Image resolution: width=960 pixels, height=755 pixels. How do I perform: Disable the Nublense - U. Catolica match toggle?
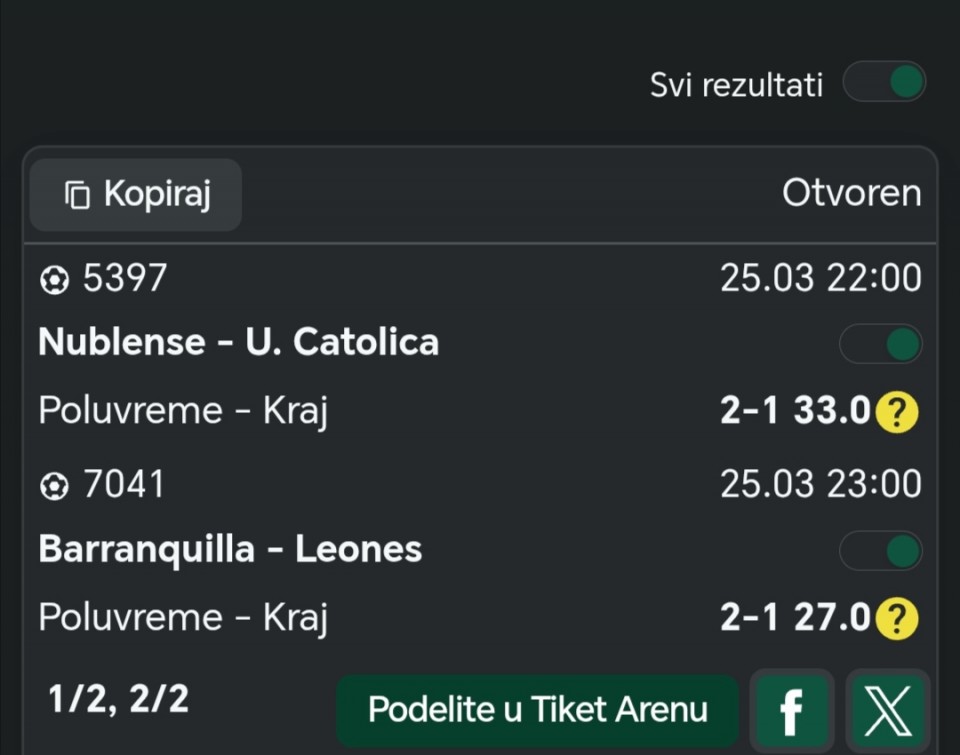880,344
